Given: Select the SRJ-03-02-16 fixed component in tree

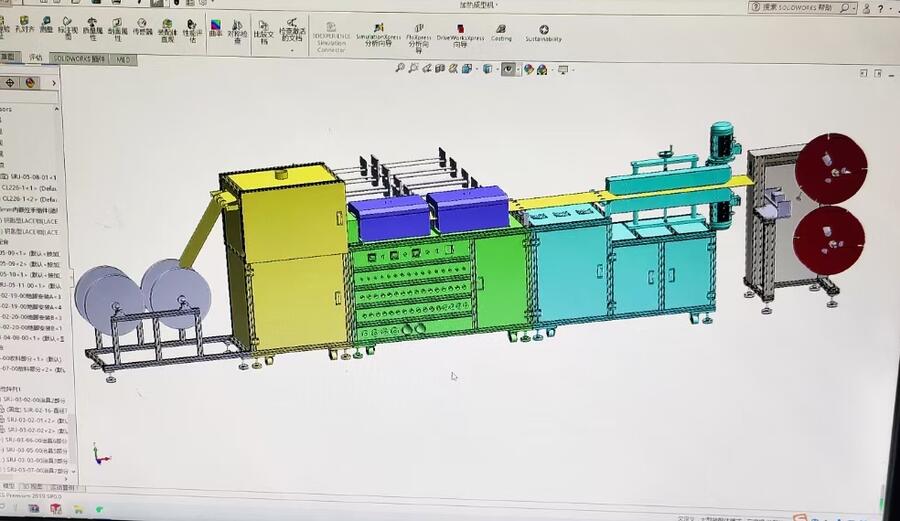Looking at the screenshot, I should [x=38, y=410].
